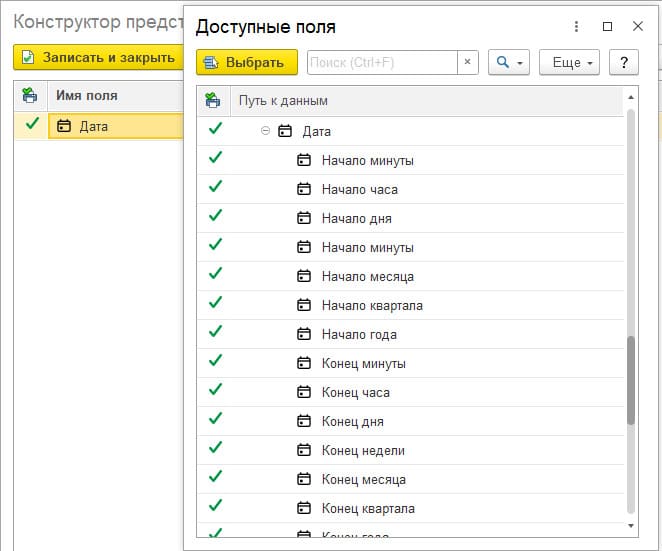Toggle green checkmark for Конец дня

[215, 419]
